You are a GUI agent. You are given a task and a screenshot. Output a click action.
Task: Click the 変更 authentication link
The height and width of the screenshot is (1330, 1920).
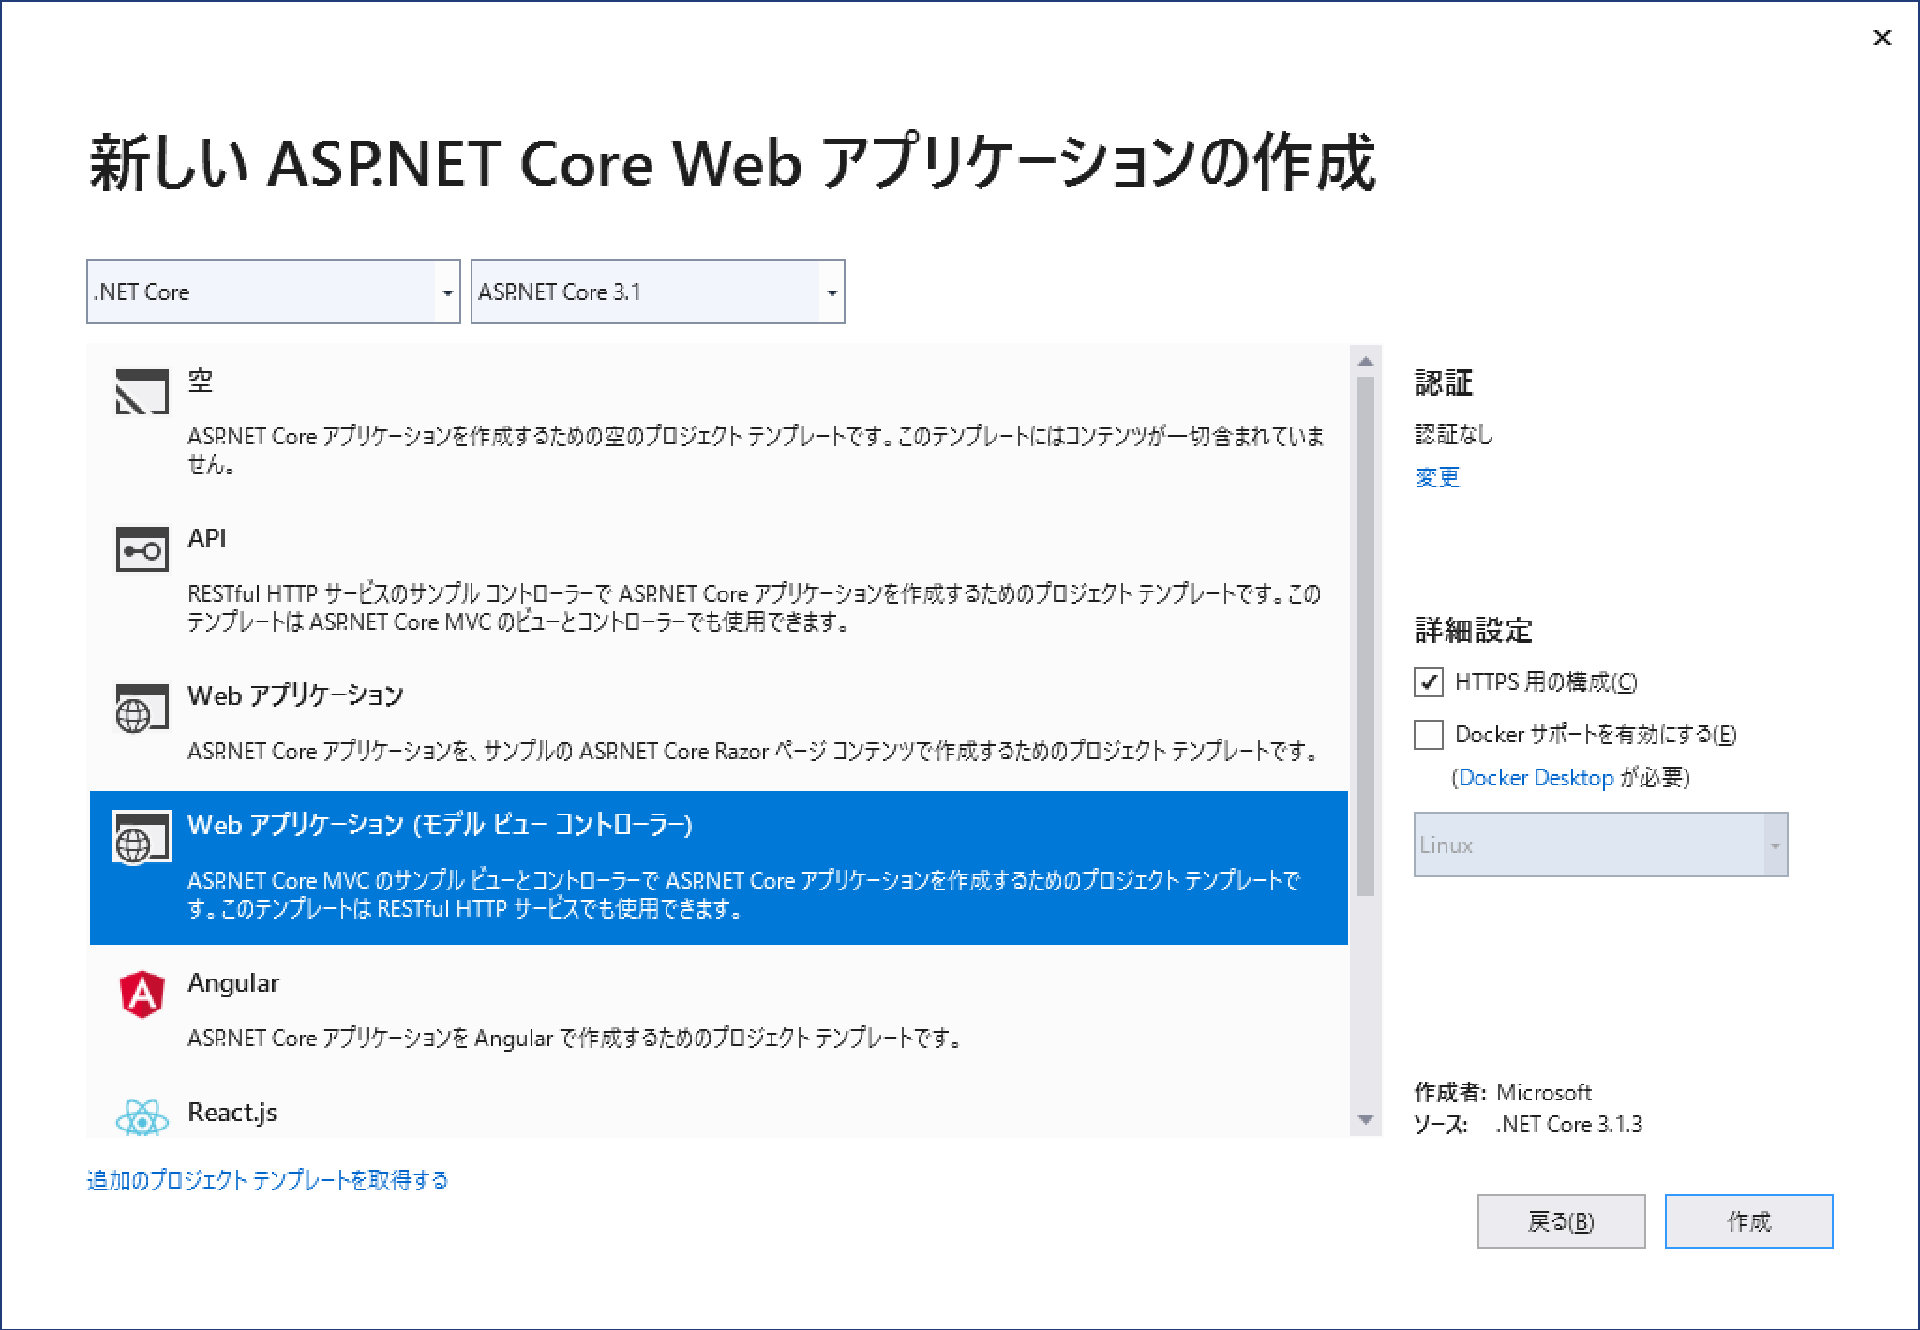pyautogui.click(x=1437, y=478)
